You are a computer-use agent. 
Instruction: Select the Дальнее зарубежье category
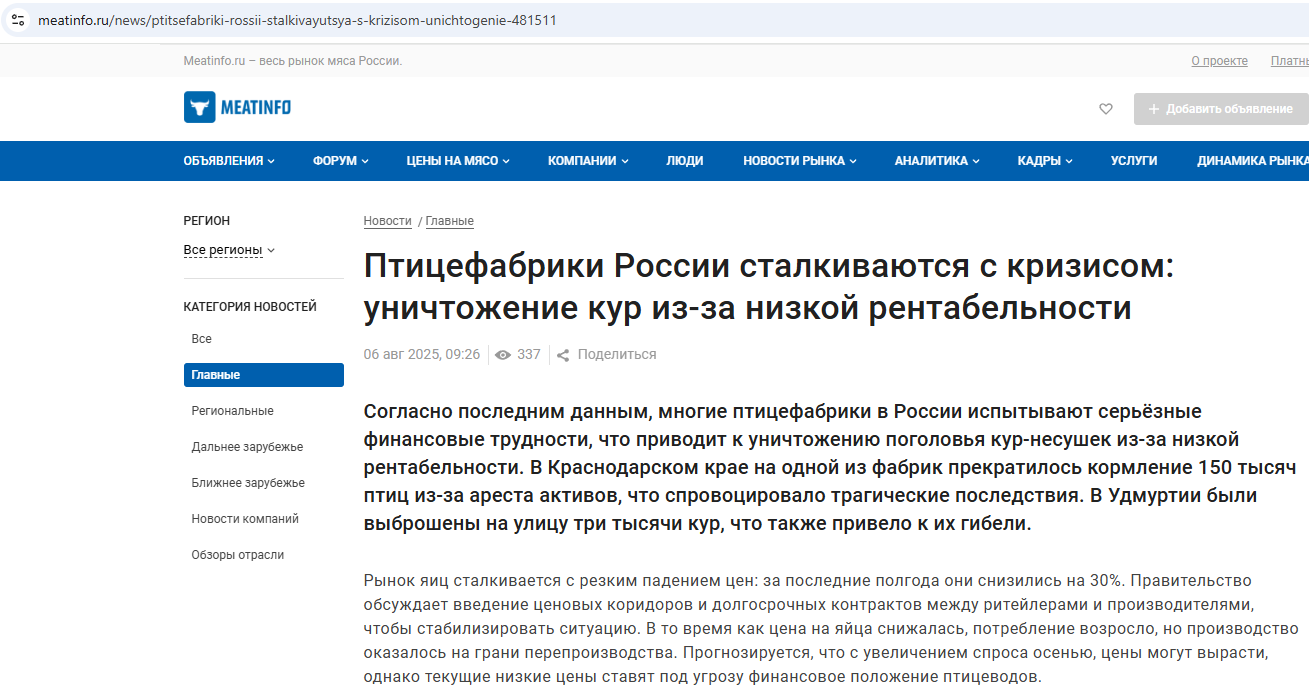247,447
